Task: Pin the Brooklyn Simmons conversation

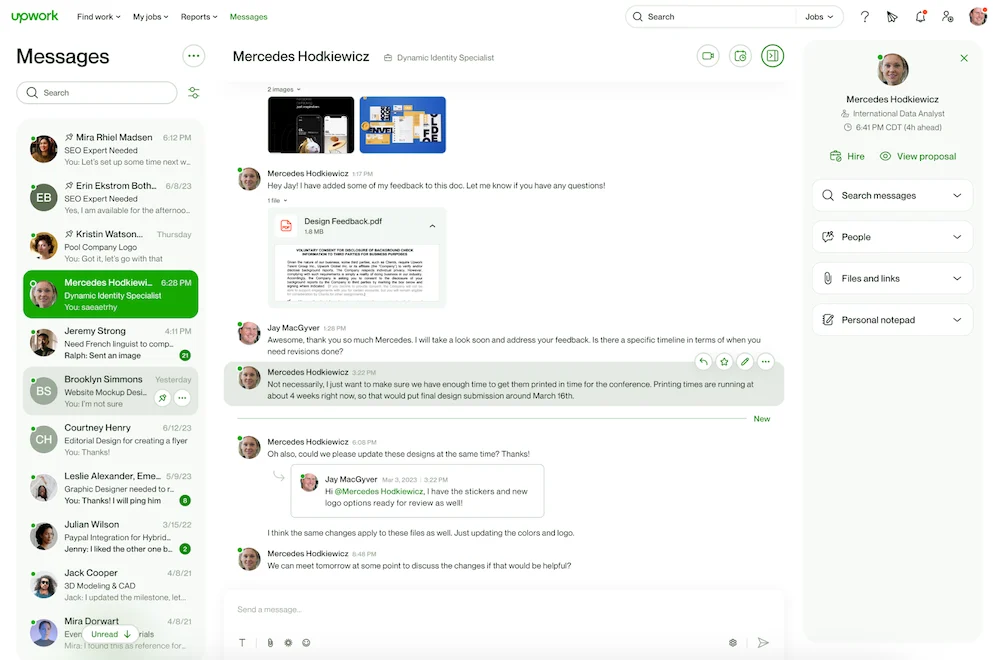Action: click(x=162, y=398)
